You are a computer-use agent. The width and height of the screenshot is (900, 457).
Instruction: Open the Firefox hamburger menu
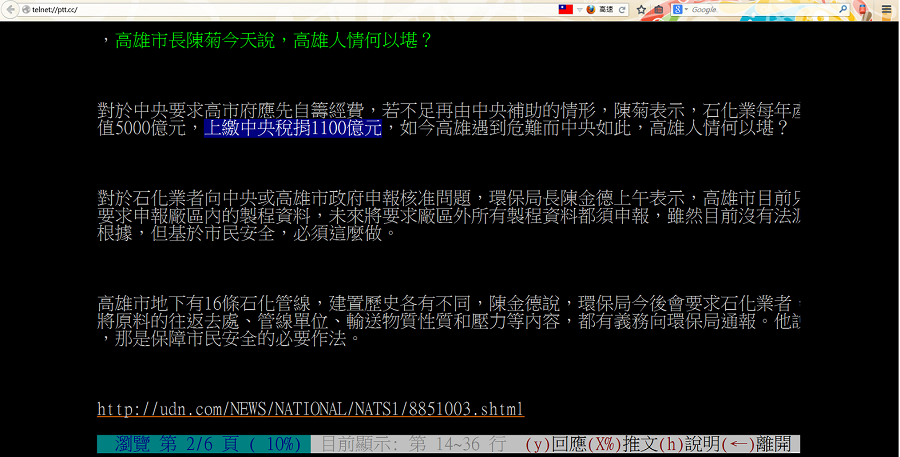[x=887, y=10]
